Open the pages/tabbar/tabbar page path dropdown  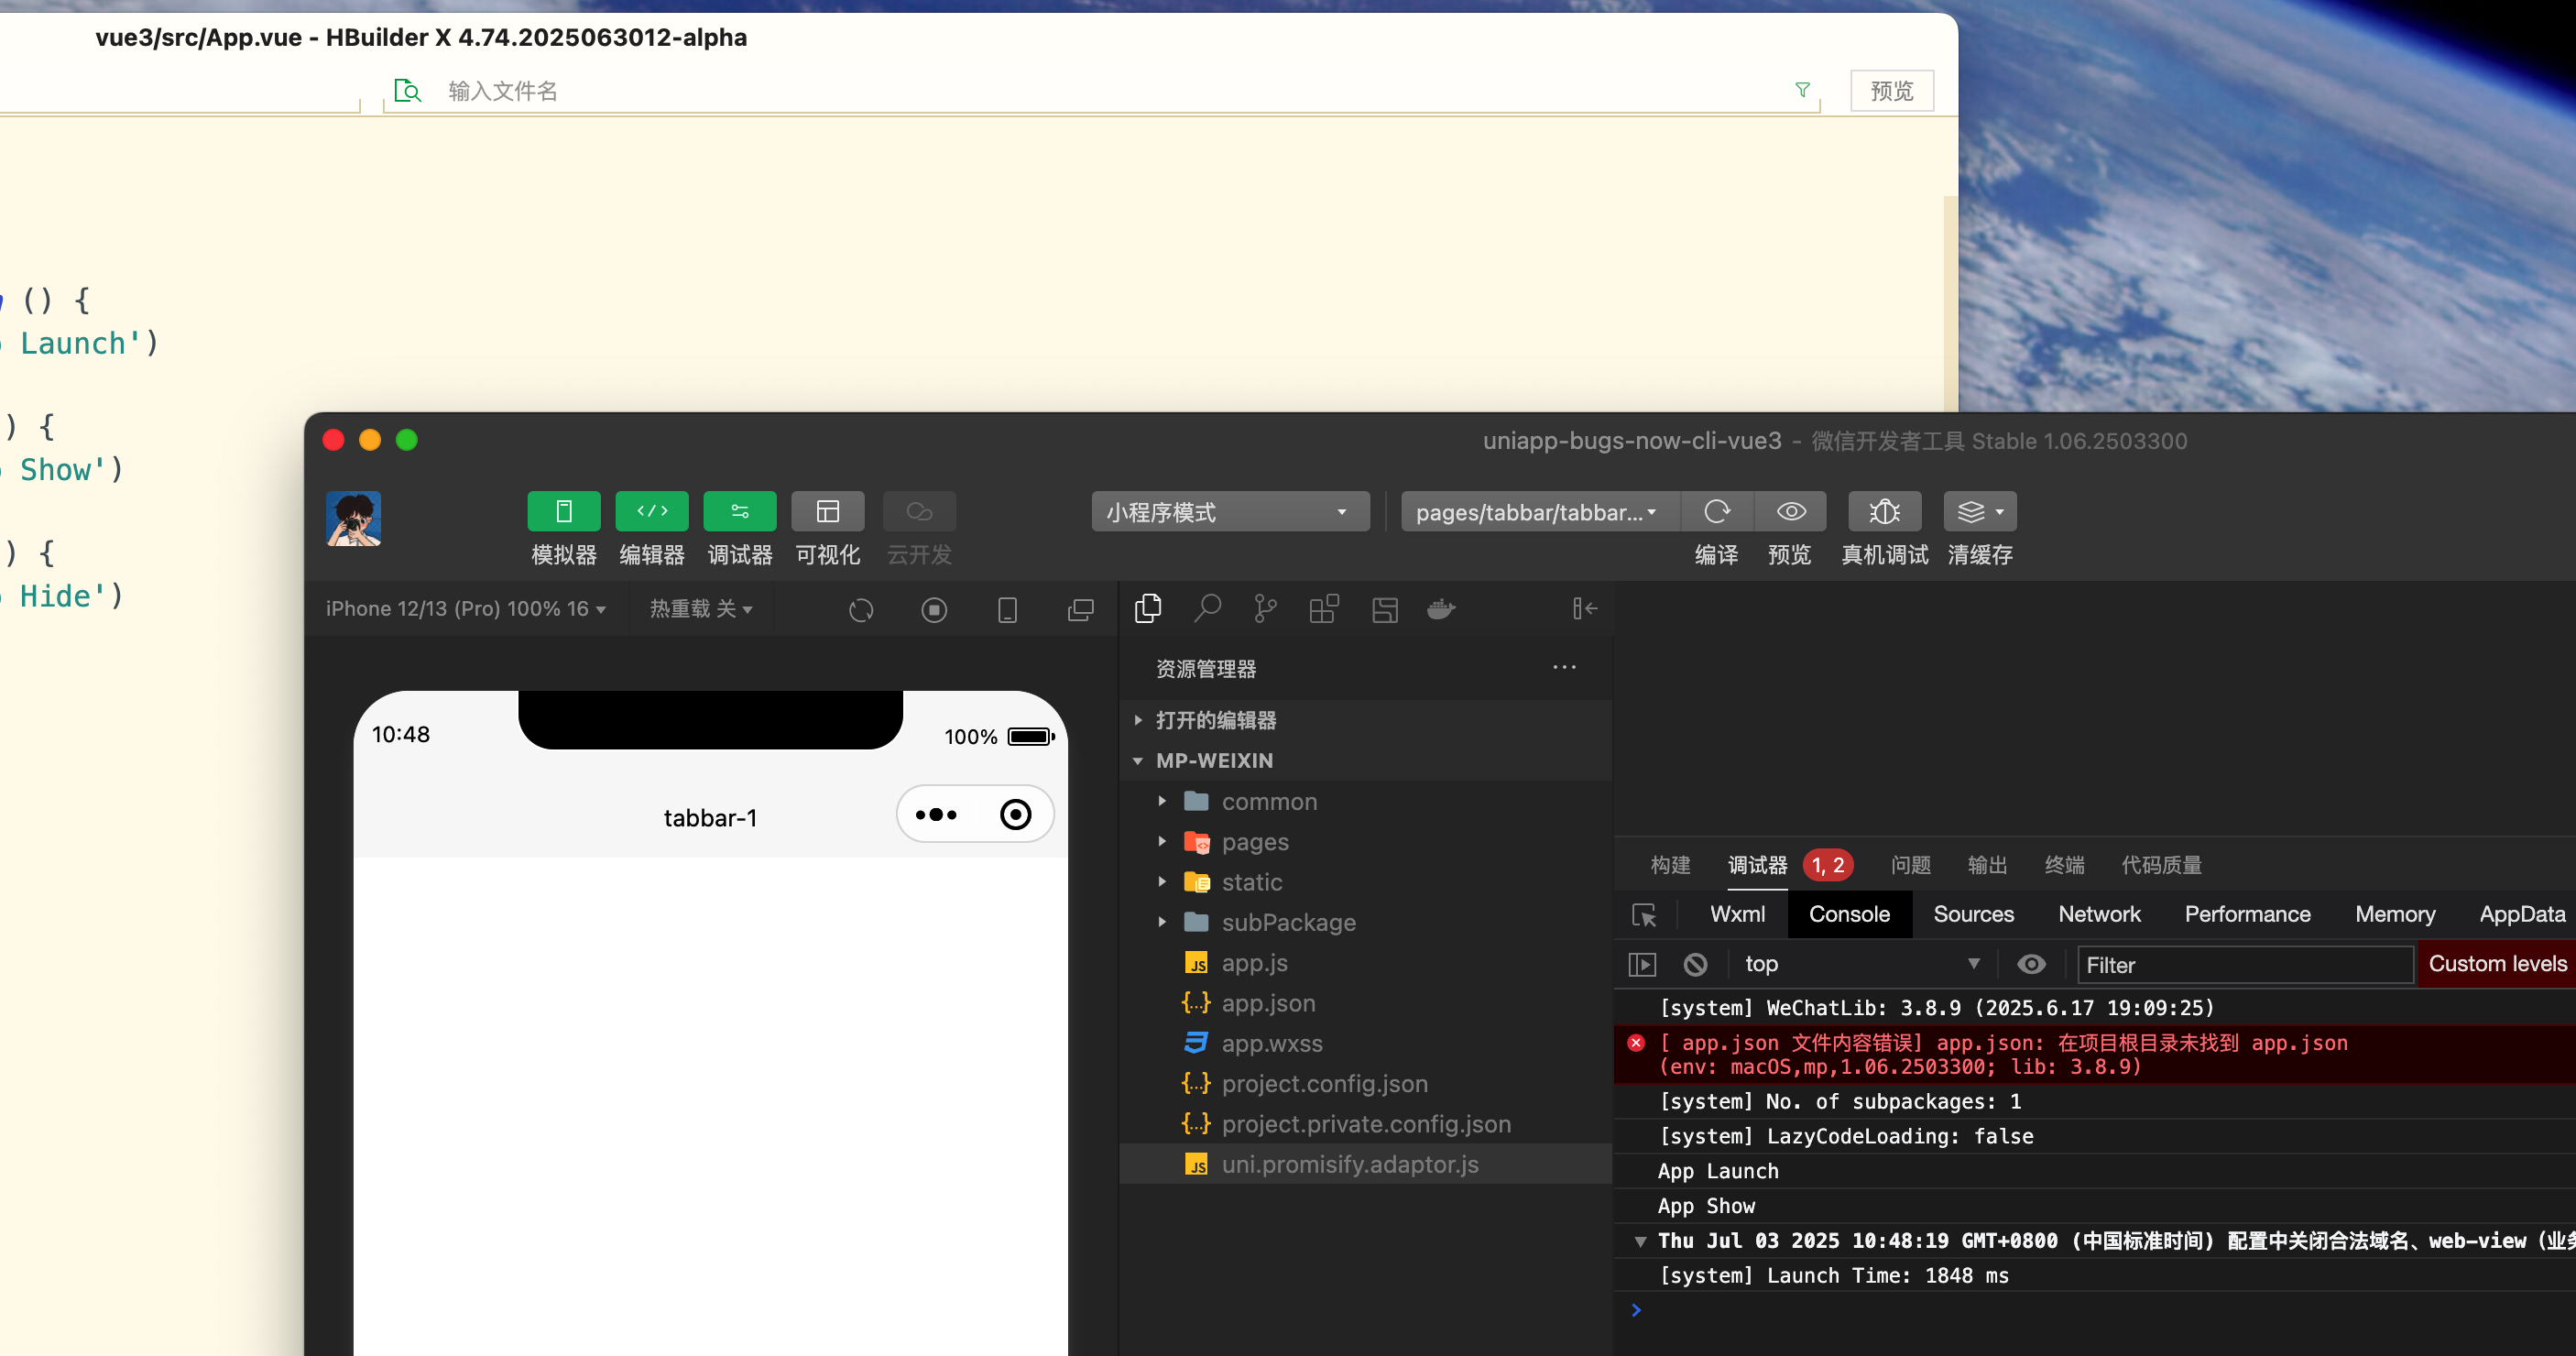1539,512
